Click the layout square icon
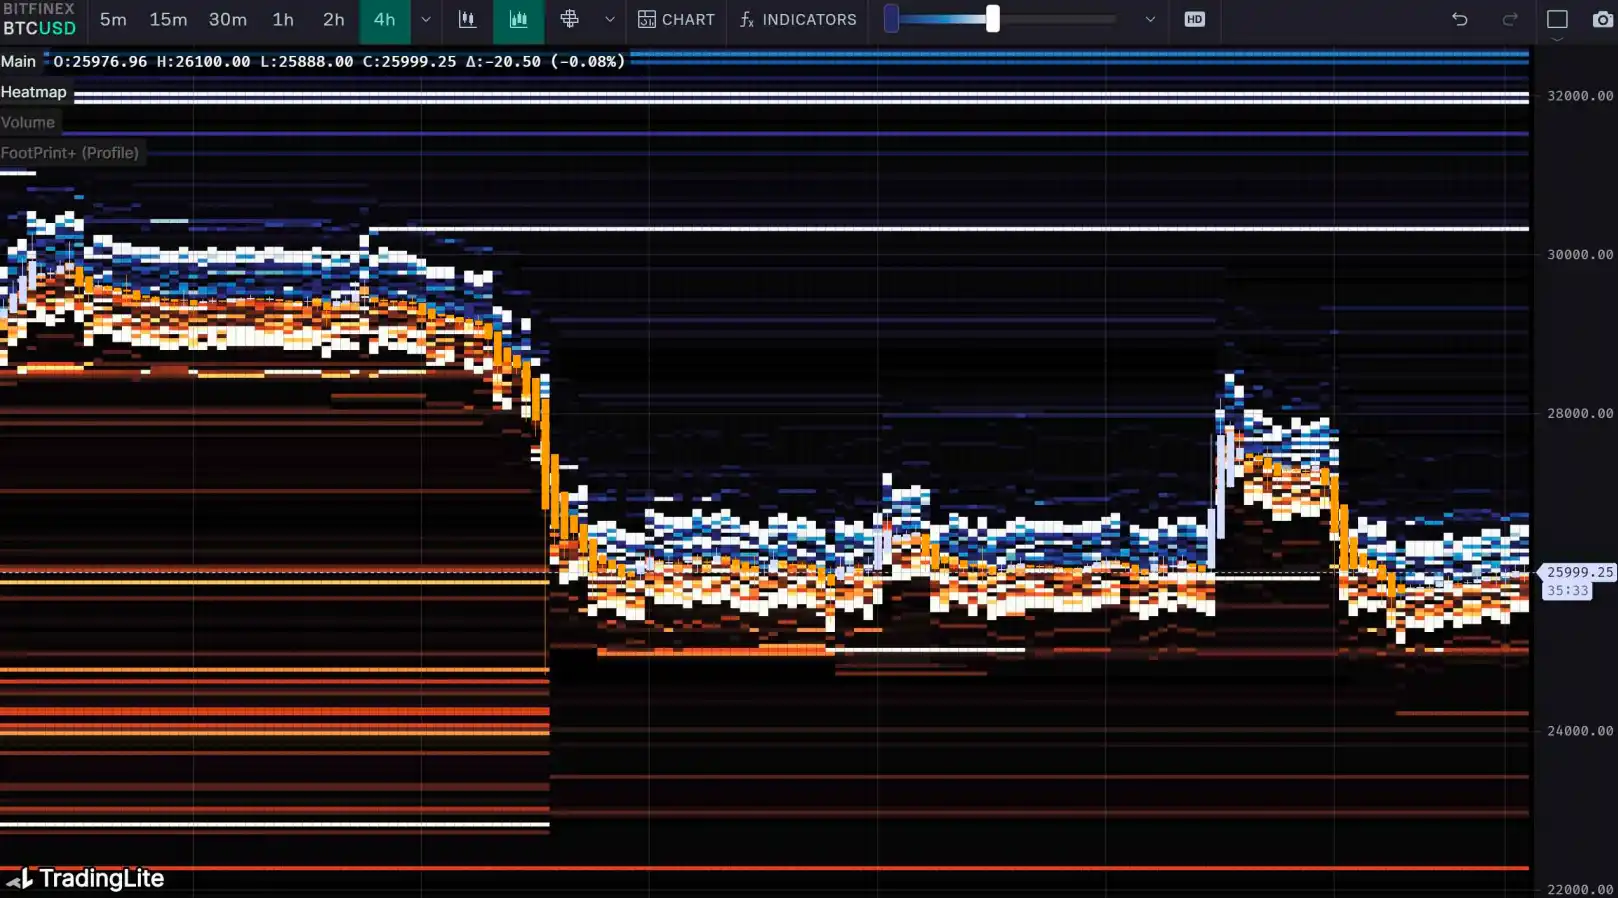The height and width of the screenshot is (898, 1618). [x=1557, y=20]
